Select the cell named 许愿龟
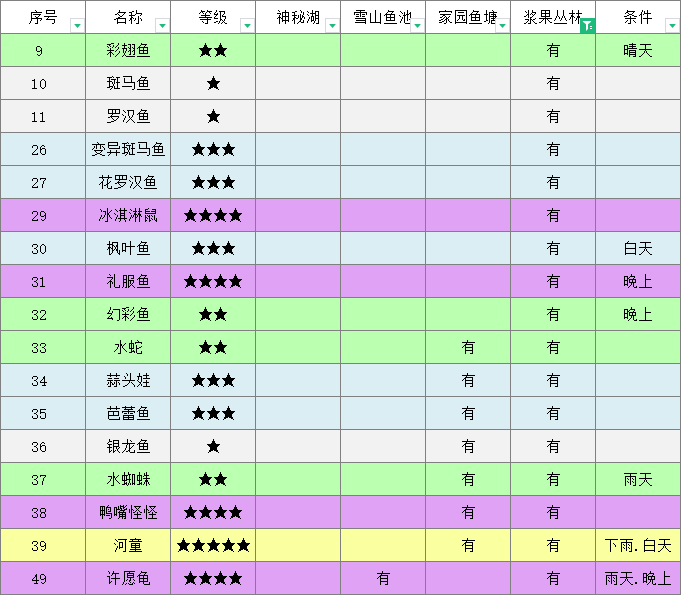 click(x=128, y=578)
